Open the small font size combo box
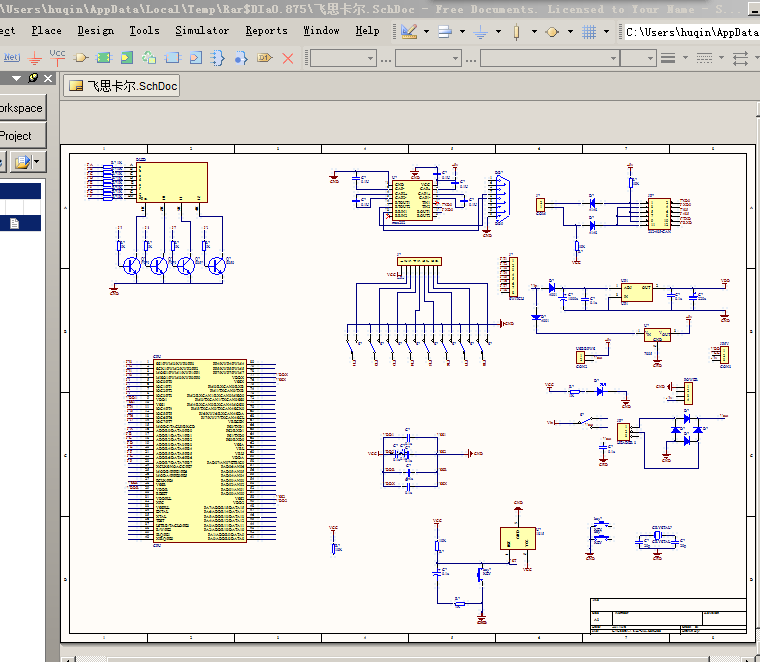The height and width of the screenshot is (662, 760). pos(638,58)
